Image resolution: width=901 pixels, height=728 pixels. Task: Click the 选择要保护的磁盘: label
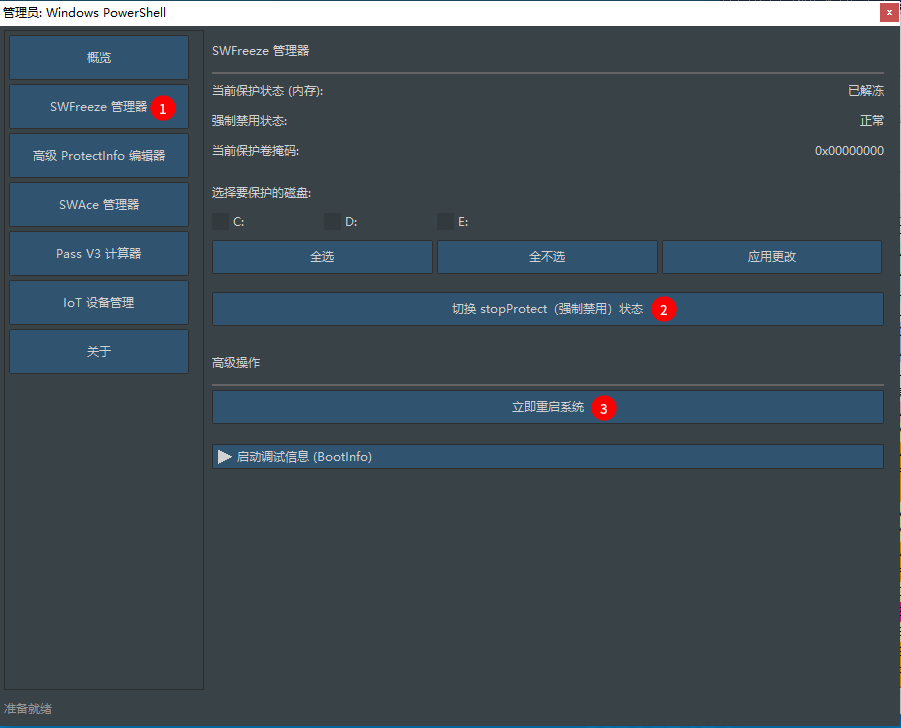pos(261,192)
